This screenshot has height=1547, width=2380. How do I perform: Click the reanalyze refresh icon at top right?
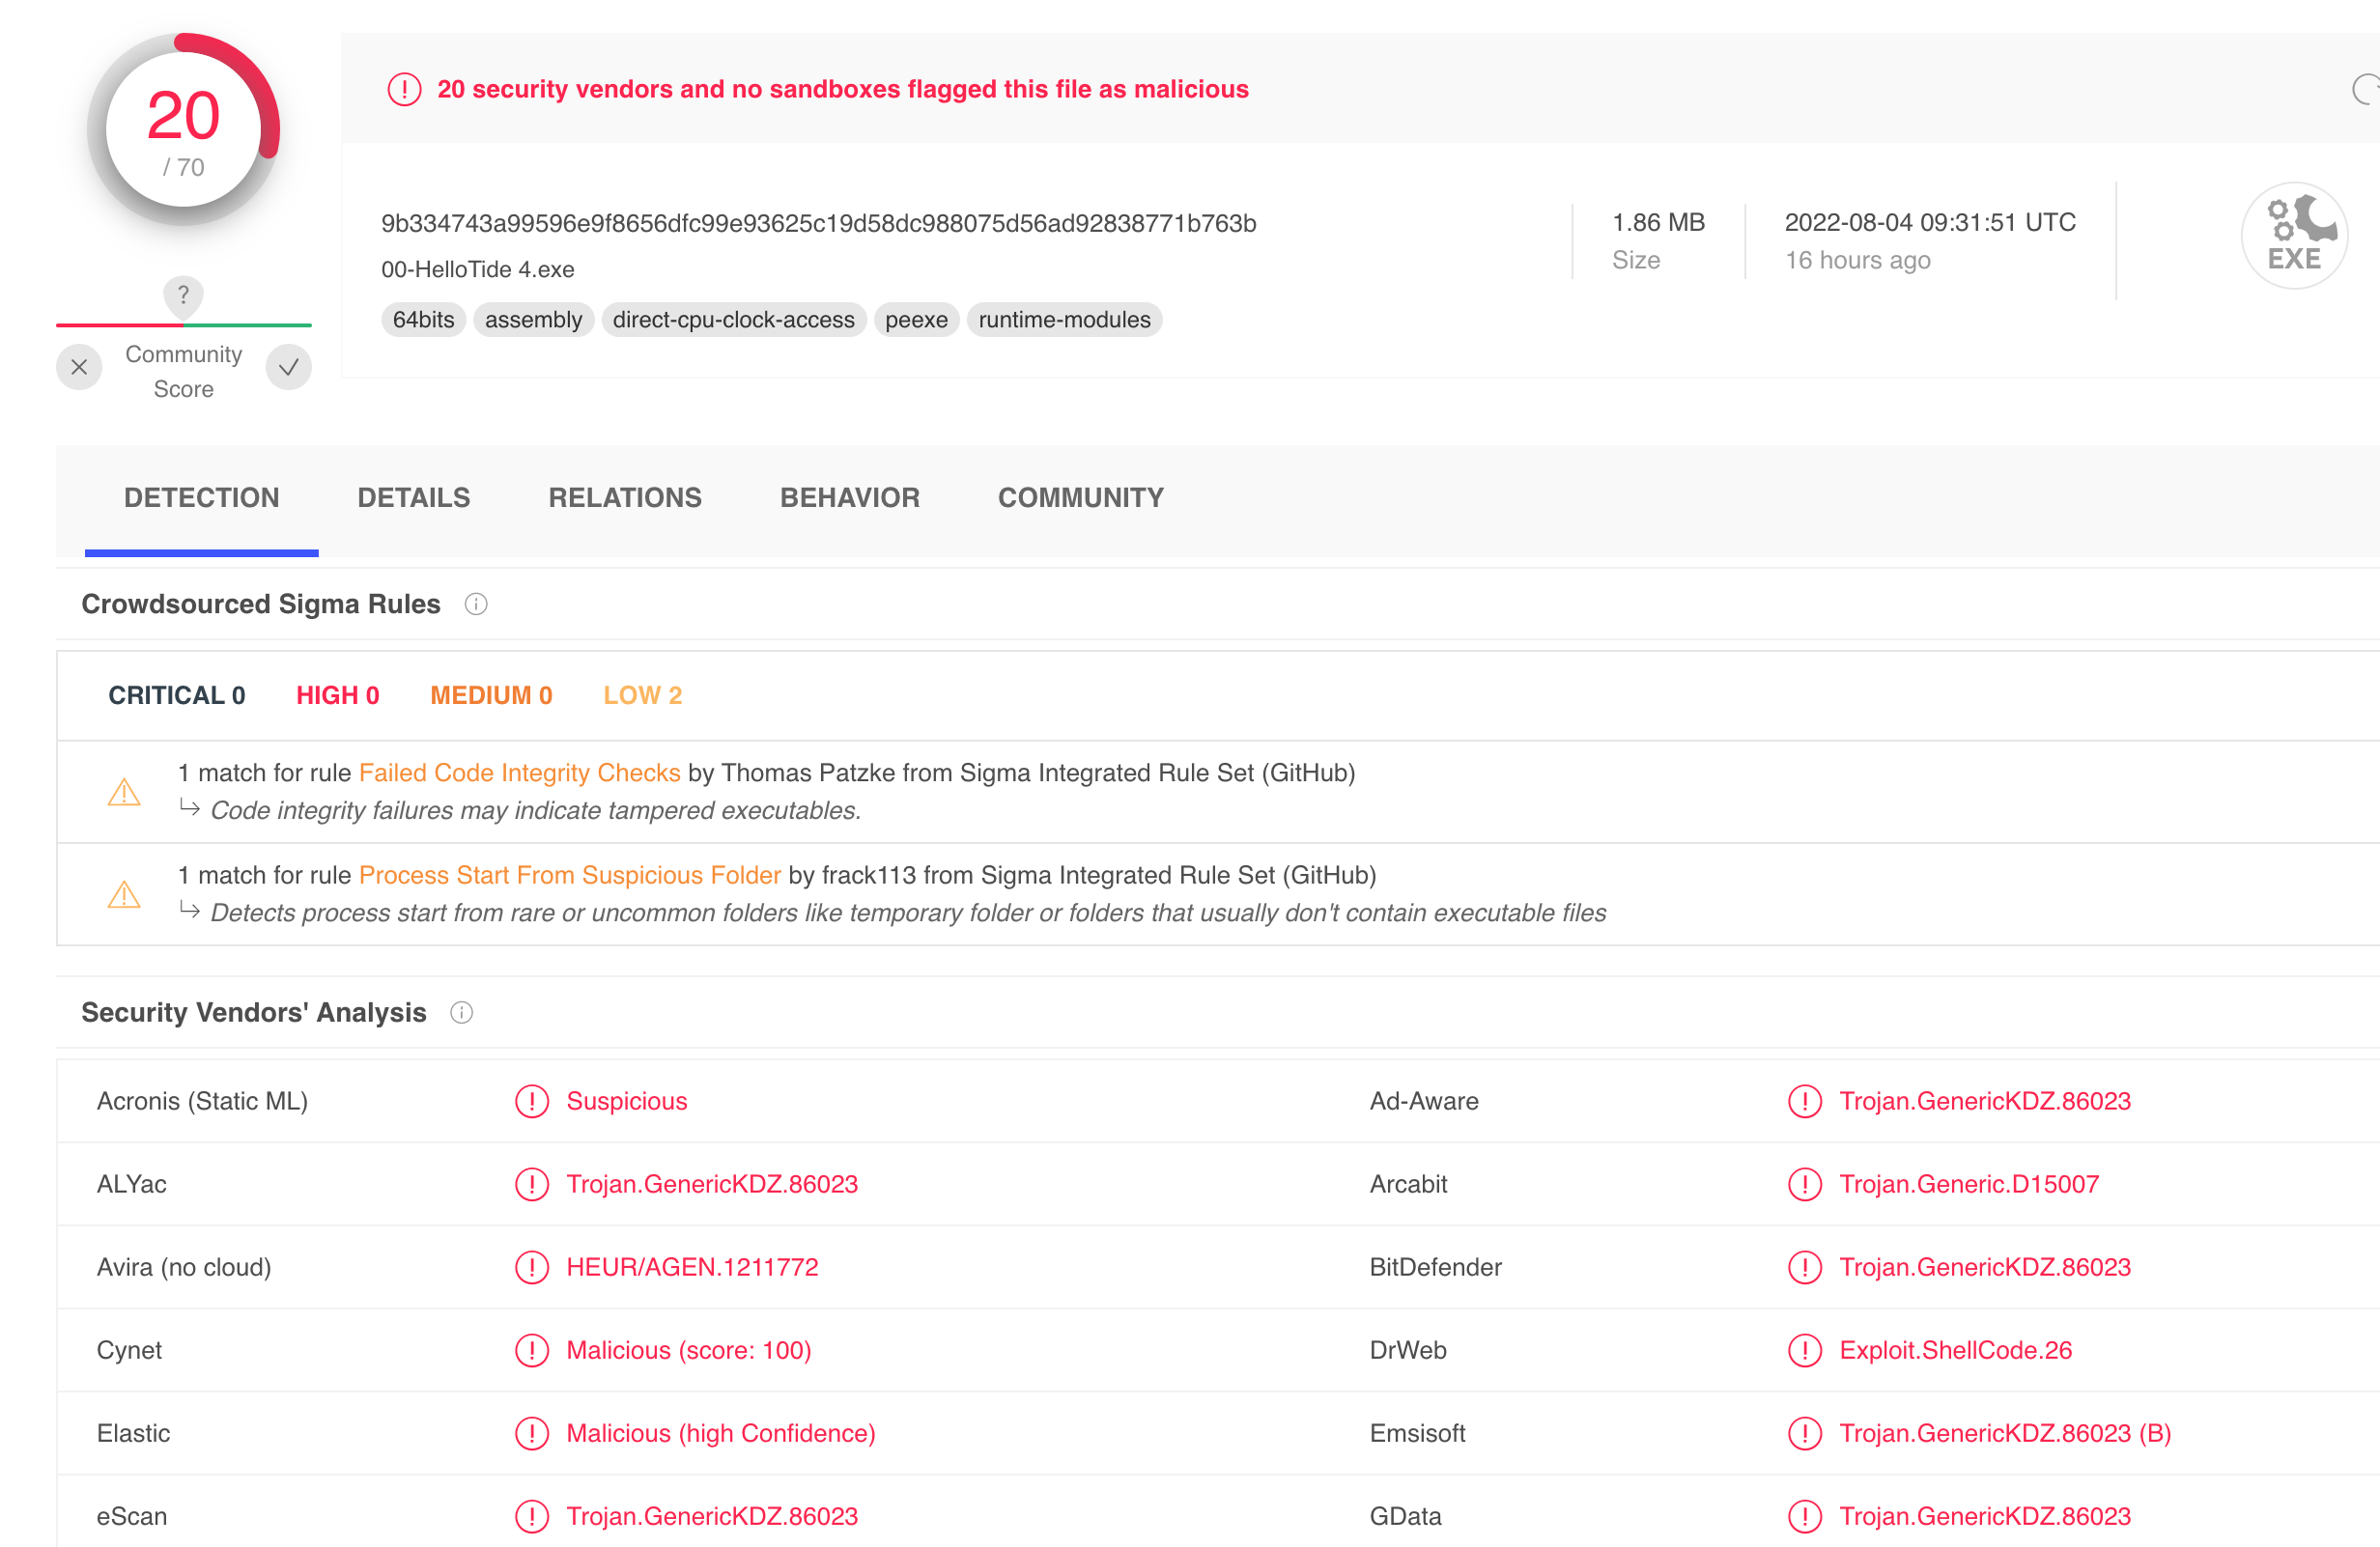(x=2365, y=89)
